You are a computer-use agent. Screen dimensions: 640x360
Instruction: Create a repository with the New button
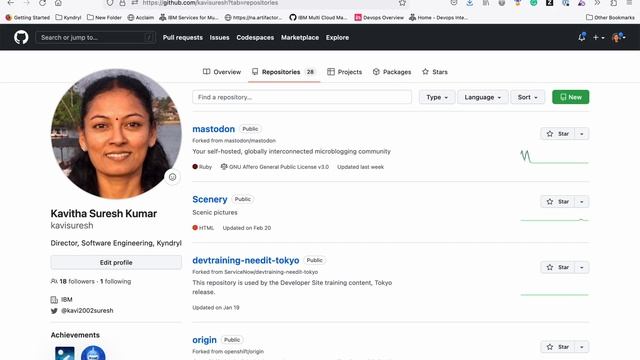pos(571,97)
